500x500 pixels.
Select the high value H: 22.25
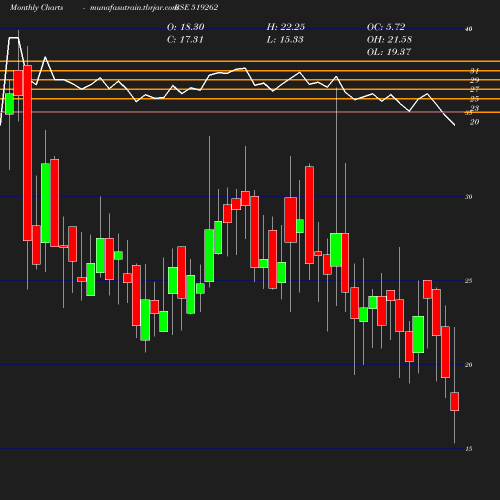[x=286, y=27]
